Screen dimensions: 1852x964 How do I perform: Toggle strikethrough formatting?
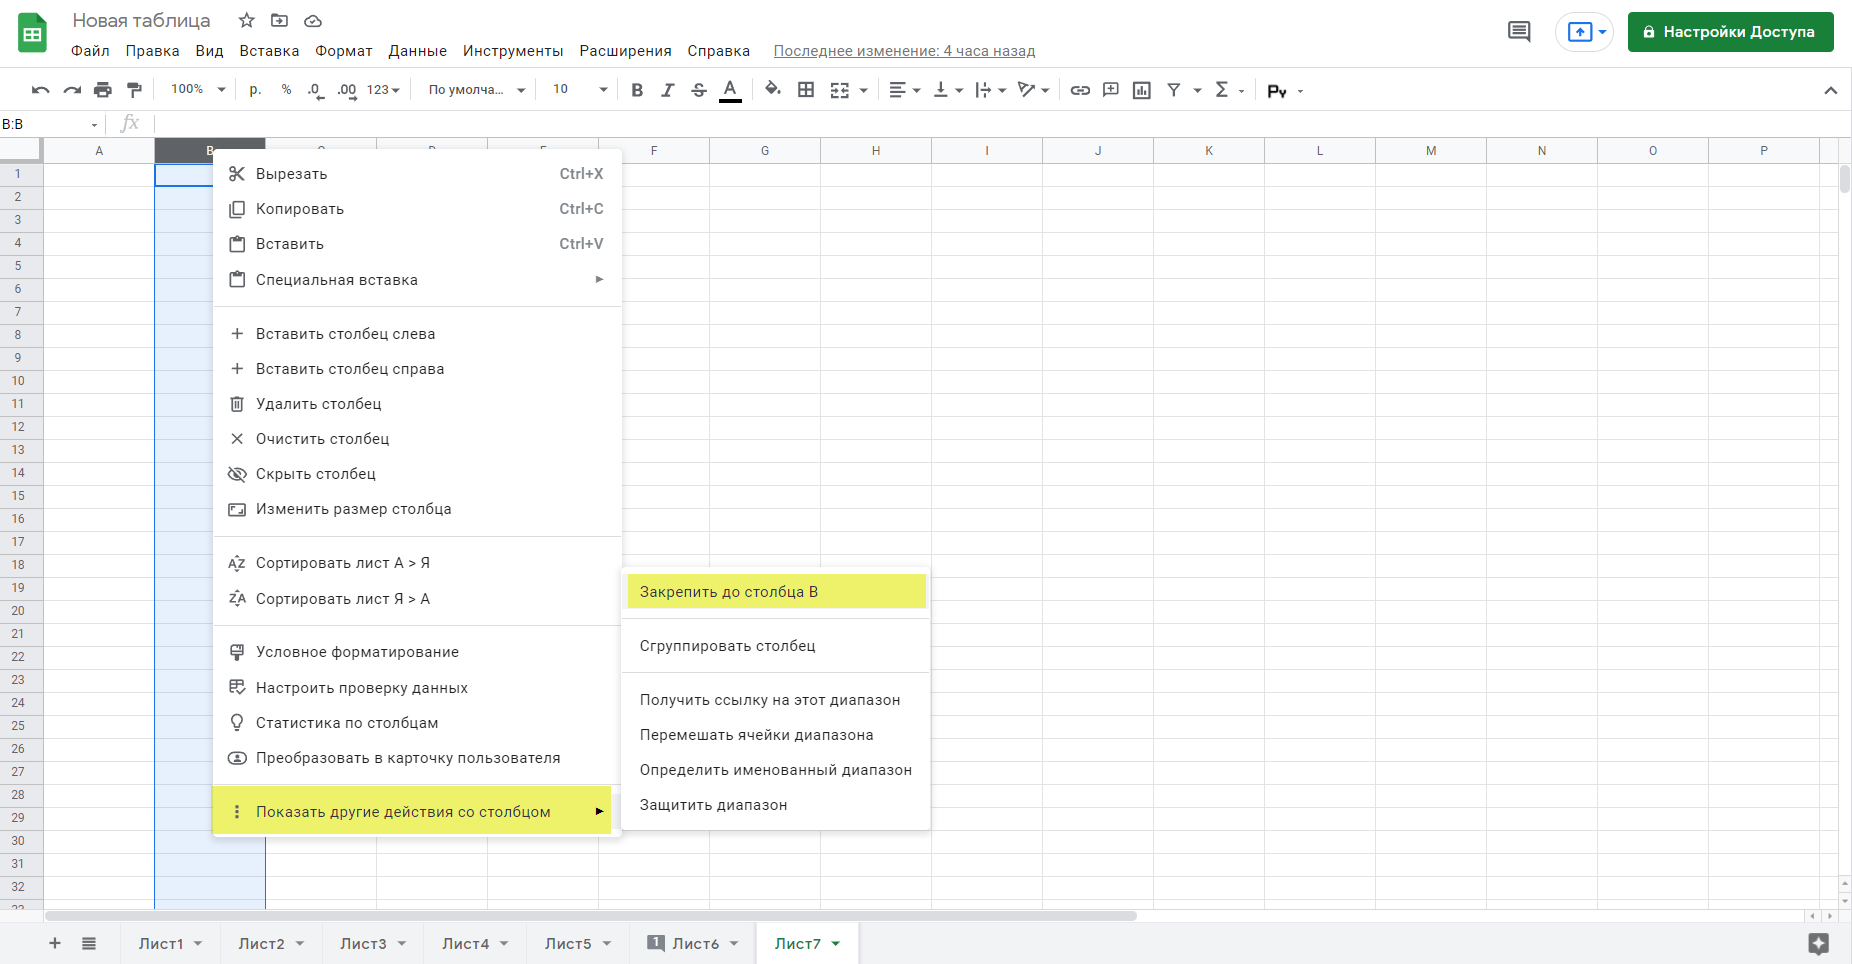tap(699, 90)
